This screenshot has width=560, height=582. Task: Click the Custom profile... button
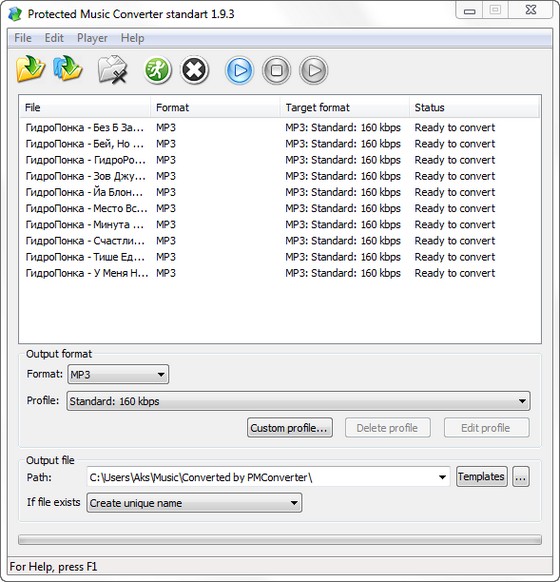[289, 428]
